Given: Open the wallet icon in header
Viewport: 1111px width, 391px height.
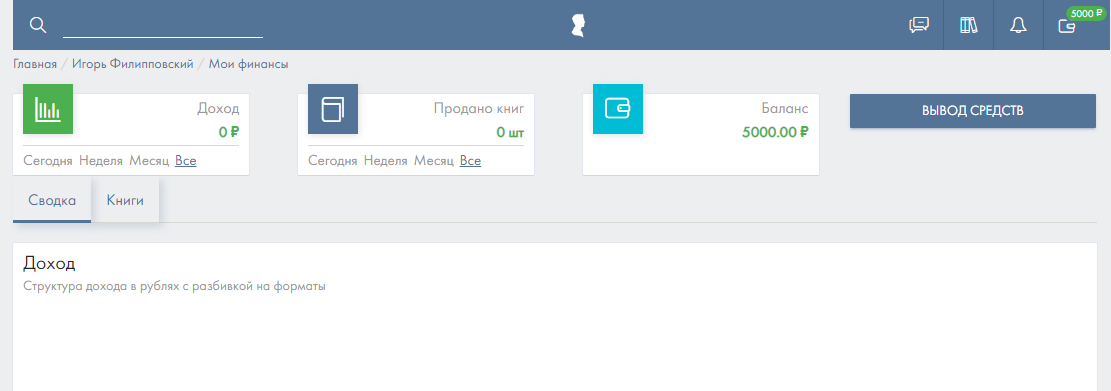Looking at the screenshot, I should coord(1066,27).
